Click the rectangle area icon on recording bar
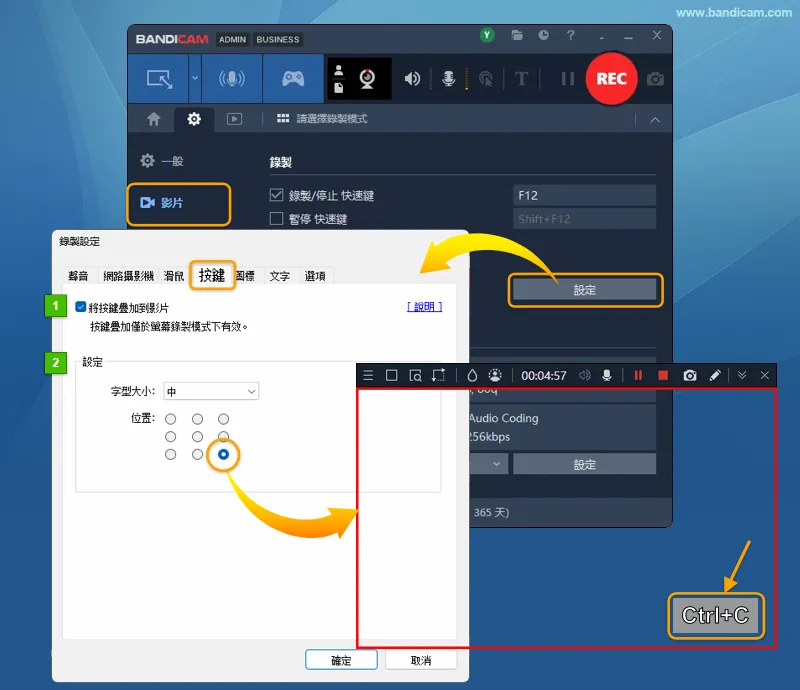Screen dimensions: 800x690 coord(391,376)
